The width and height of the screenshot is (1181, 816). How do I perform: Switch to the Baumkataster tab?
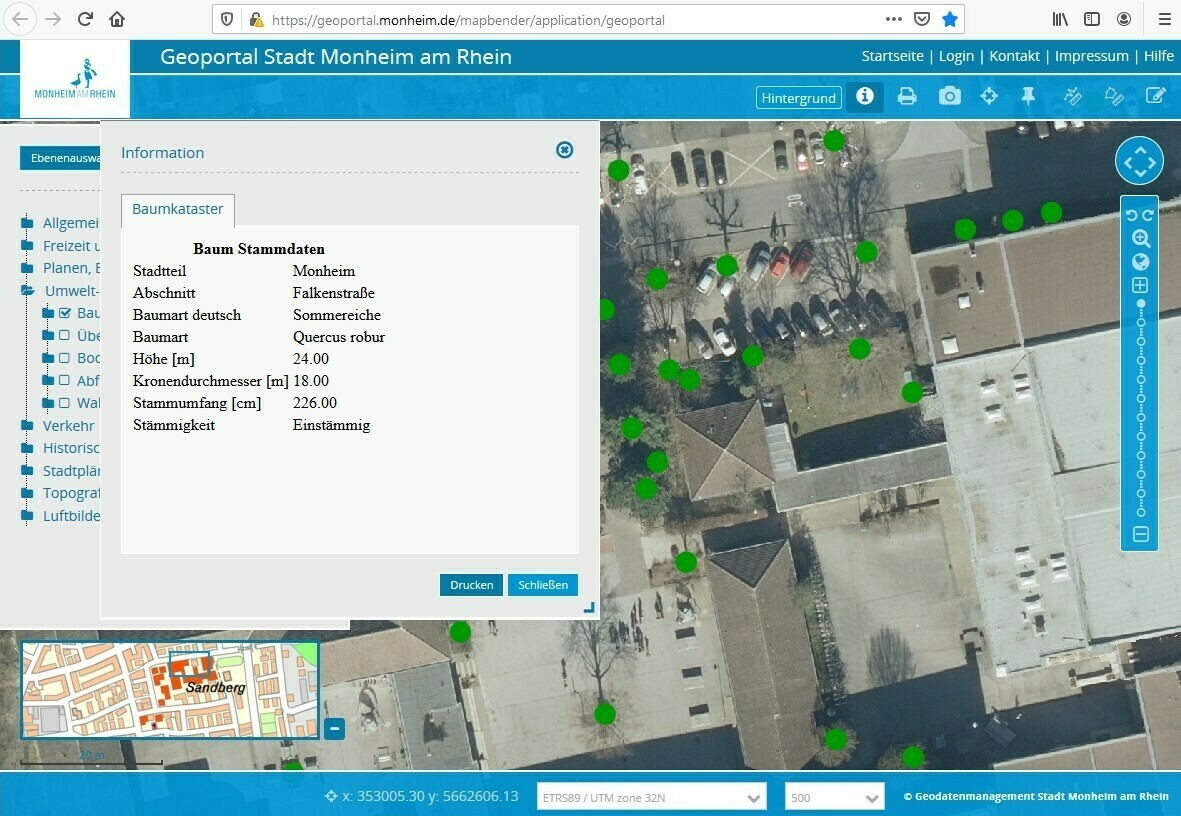(178, 210)
